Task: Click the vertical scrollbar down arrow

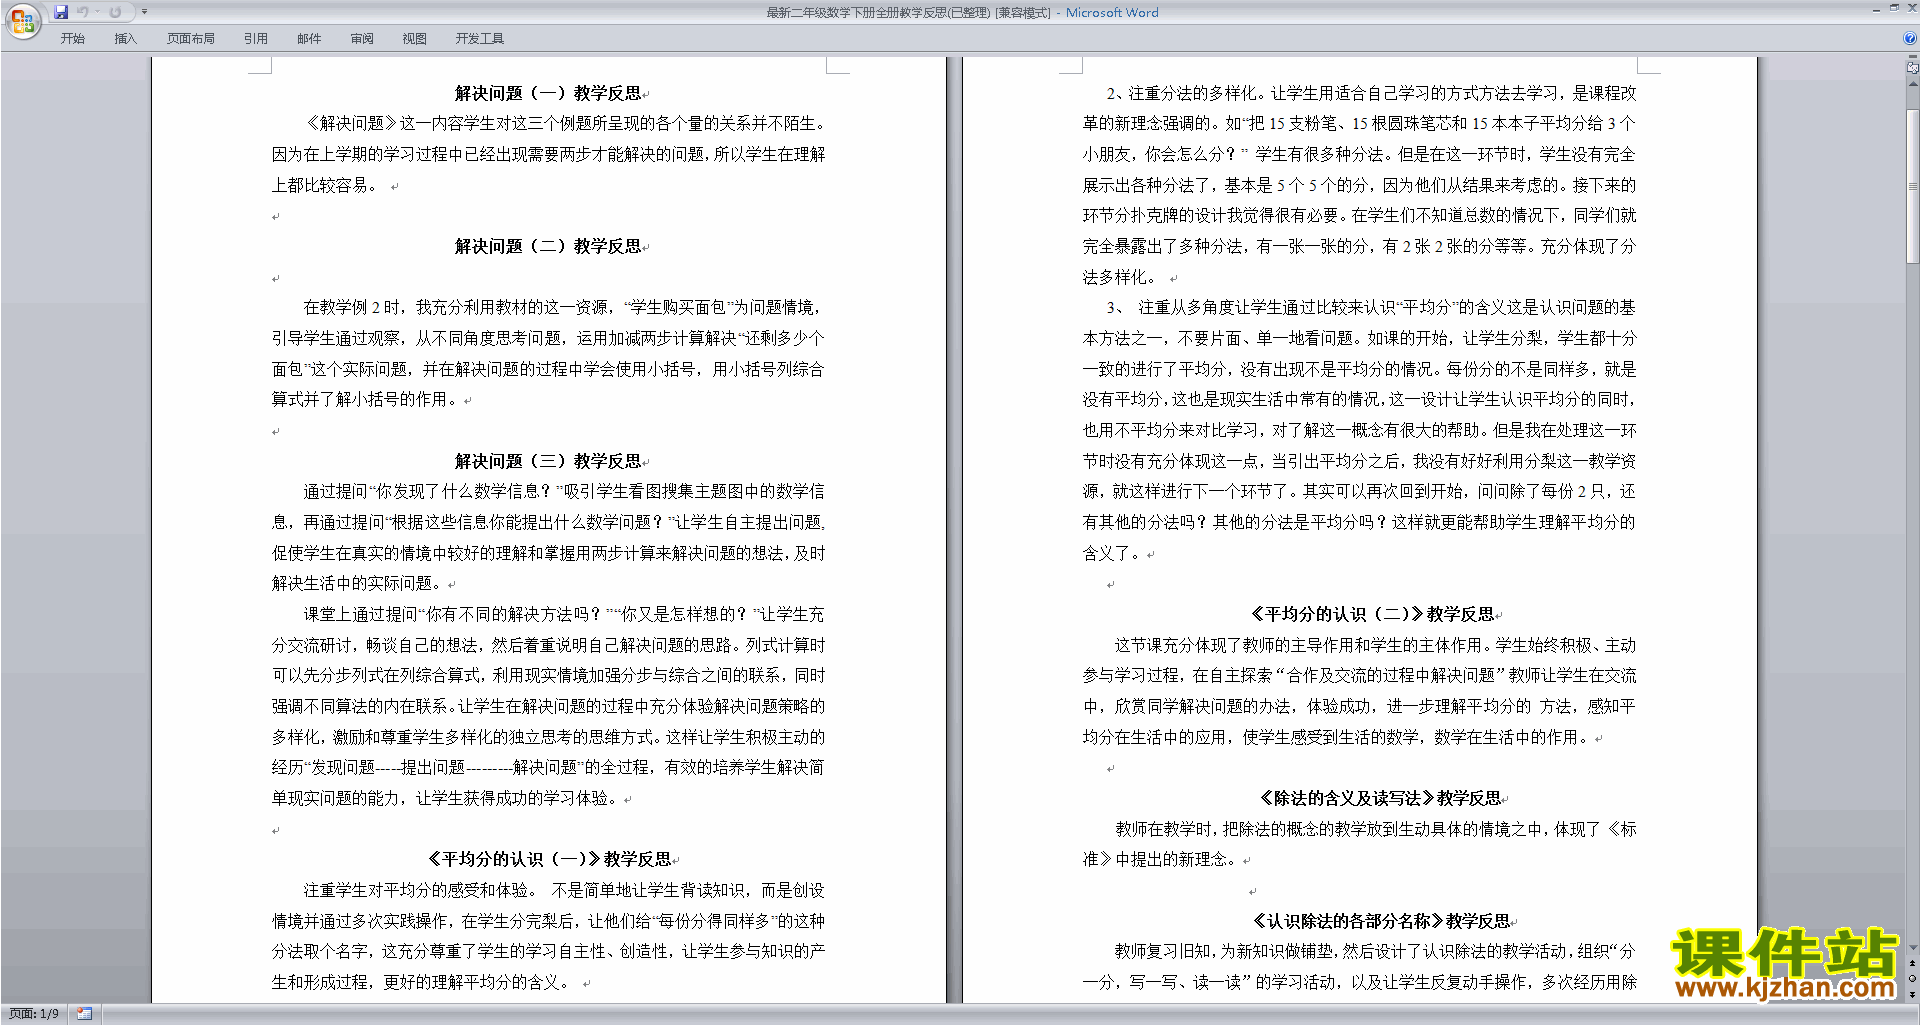Action: point(1912,947)
